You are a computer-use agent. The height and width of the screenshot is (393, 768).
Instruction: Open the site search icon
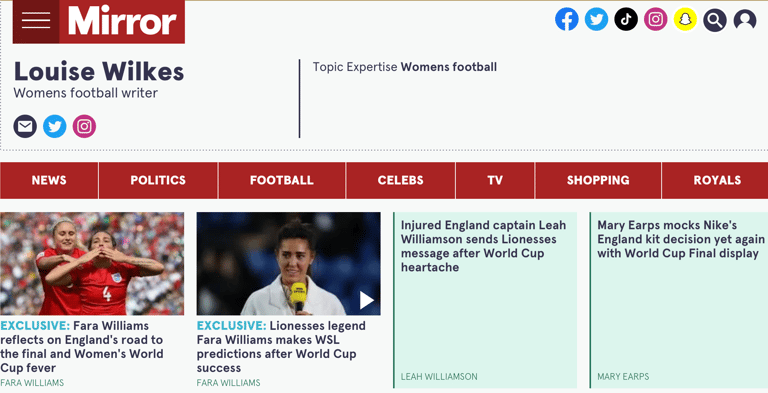click(x=715, y=20)
